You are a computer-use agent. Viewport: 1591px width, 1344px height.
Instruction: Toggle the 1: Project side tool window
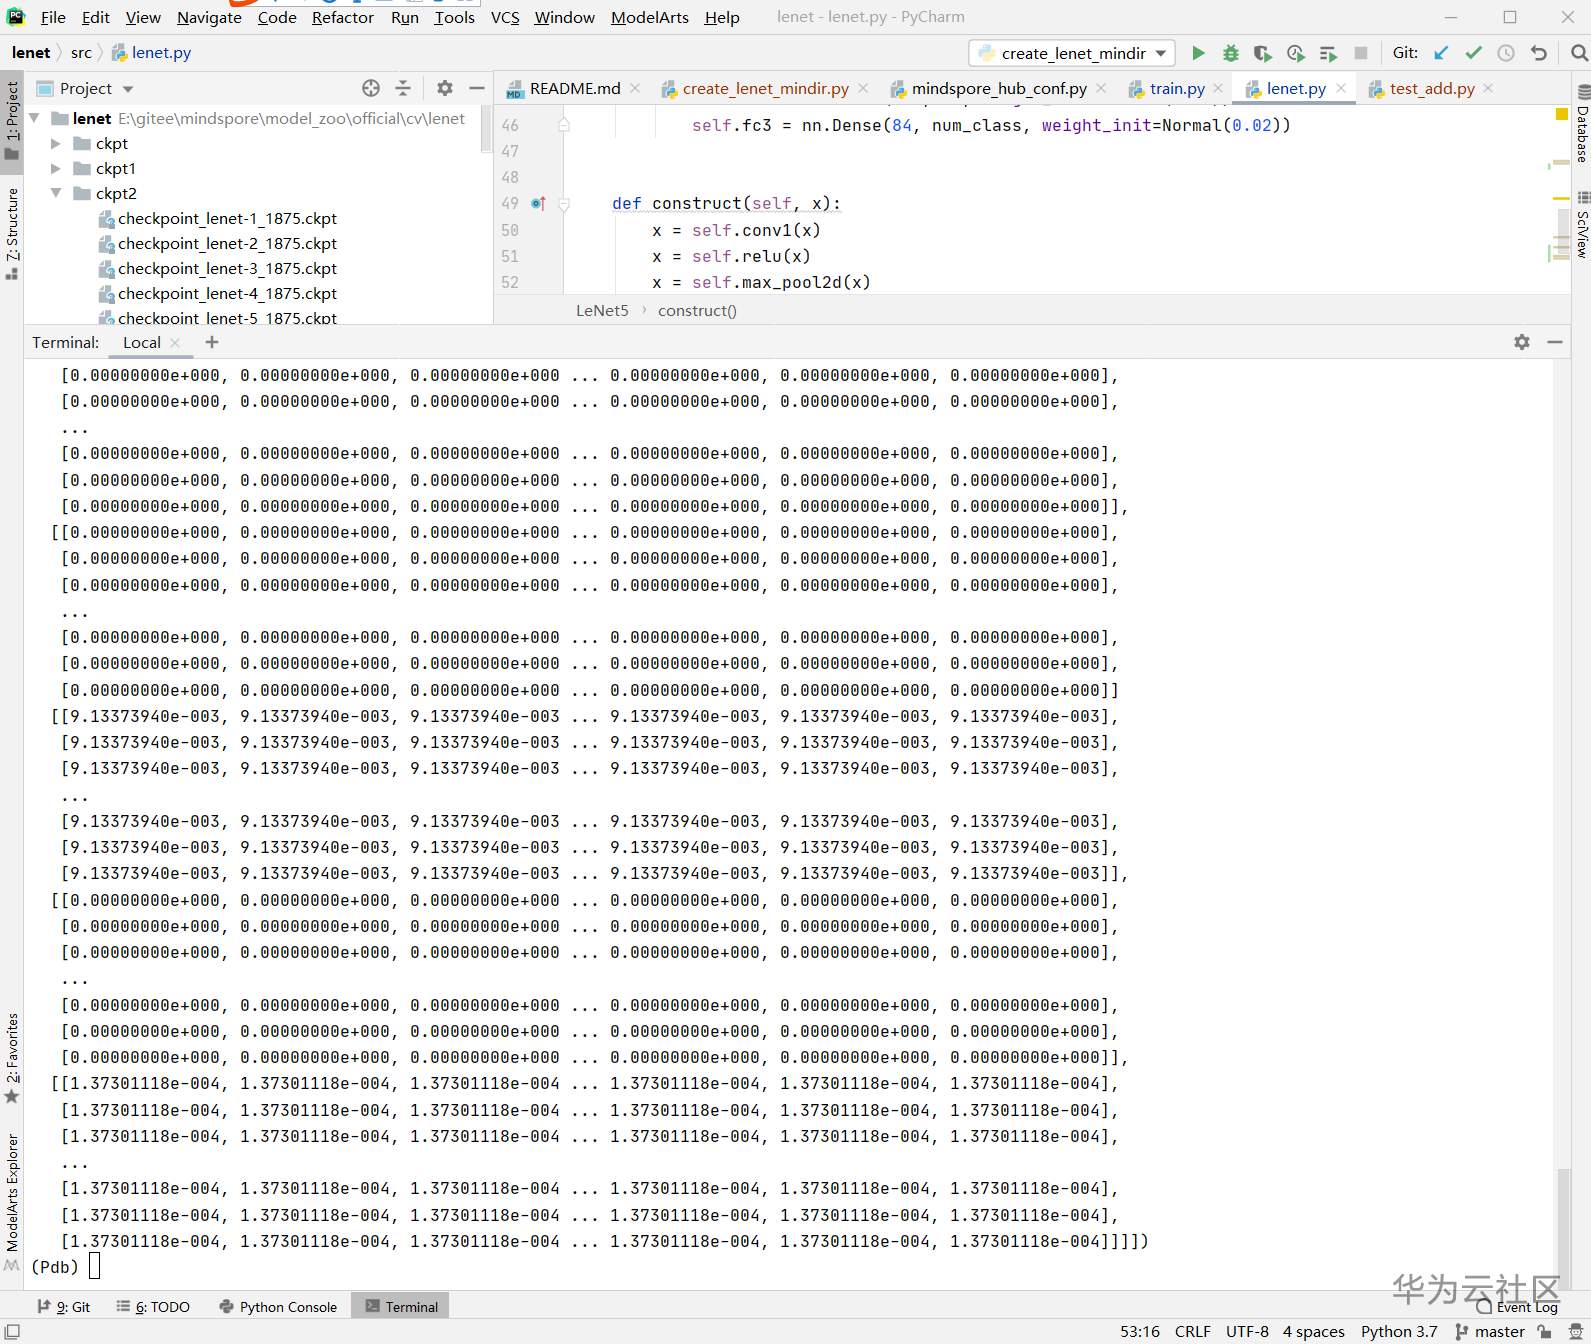(12, 120)
